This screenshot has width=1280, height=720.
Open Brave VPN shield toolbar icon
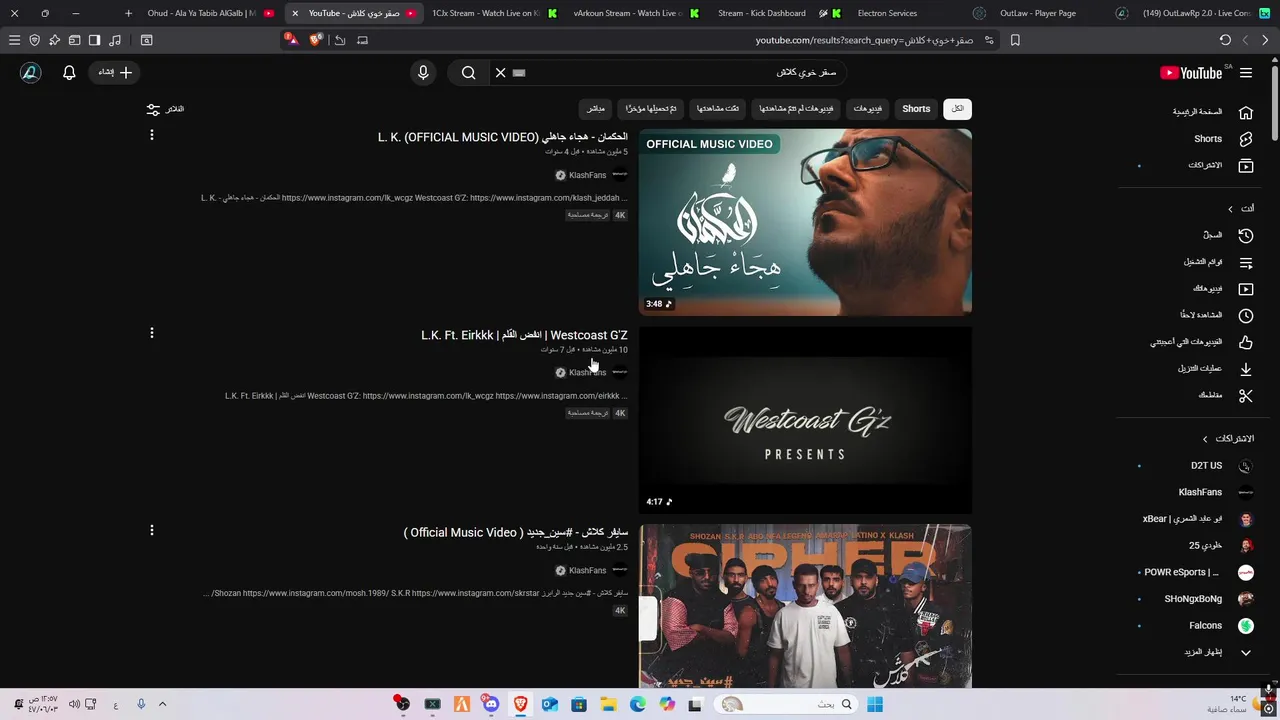point(35,40)
